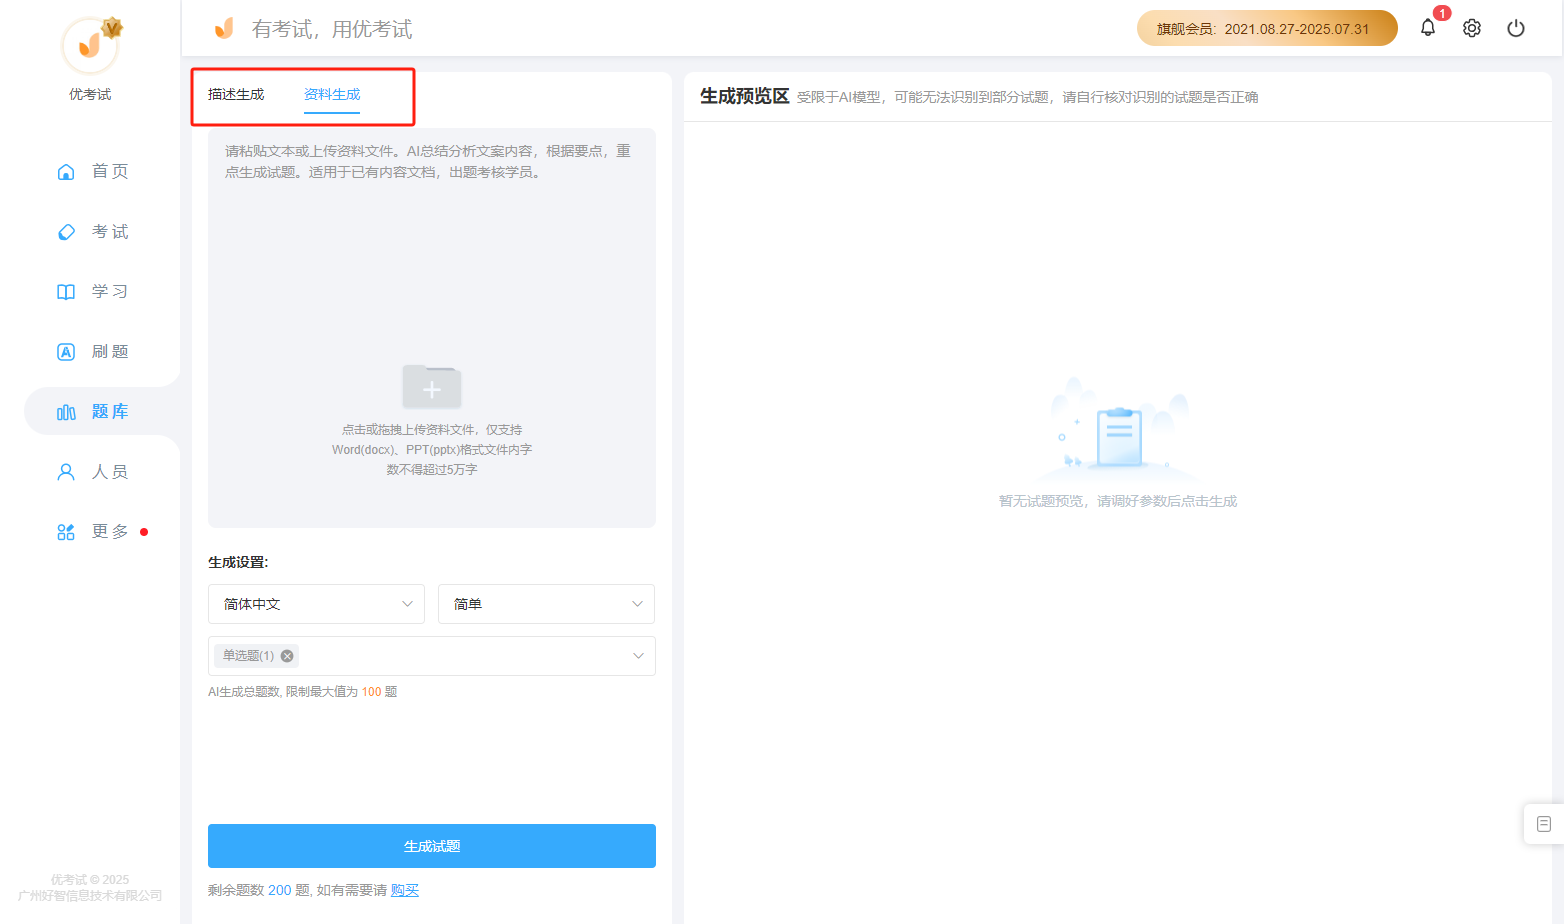Select the 刷题 practice icon in sidebar

point(66,352)
